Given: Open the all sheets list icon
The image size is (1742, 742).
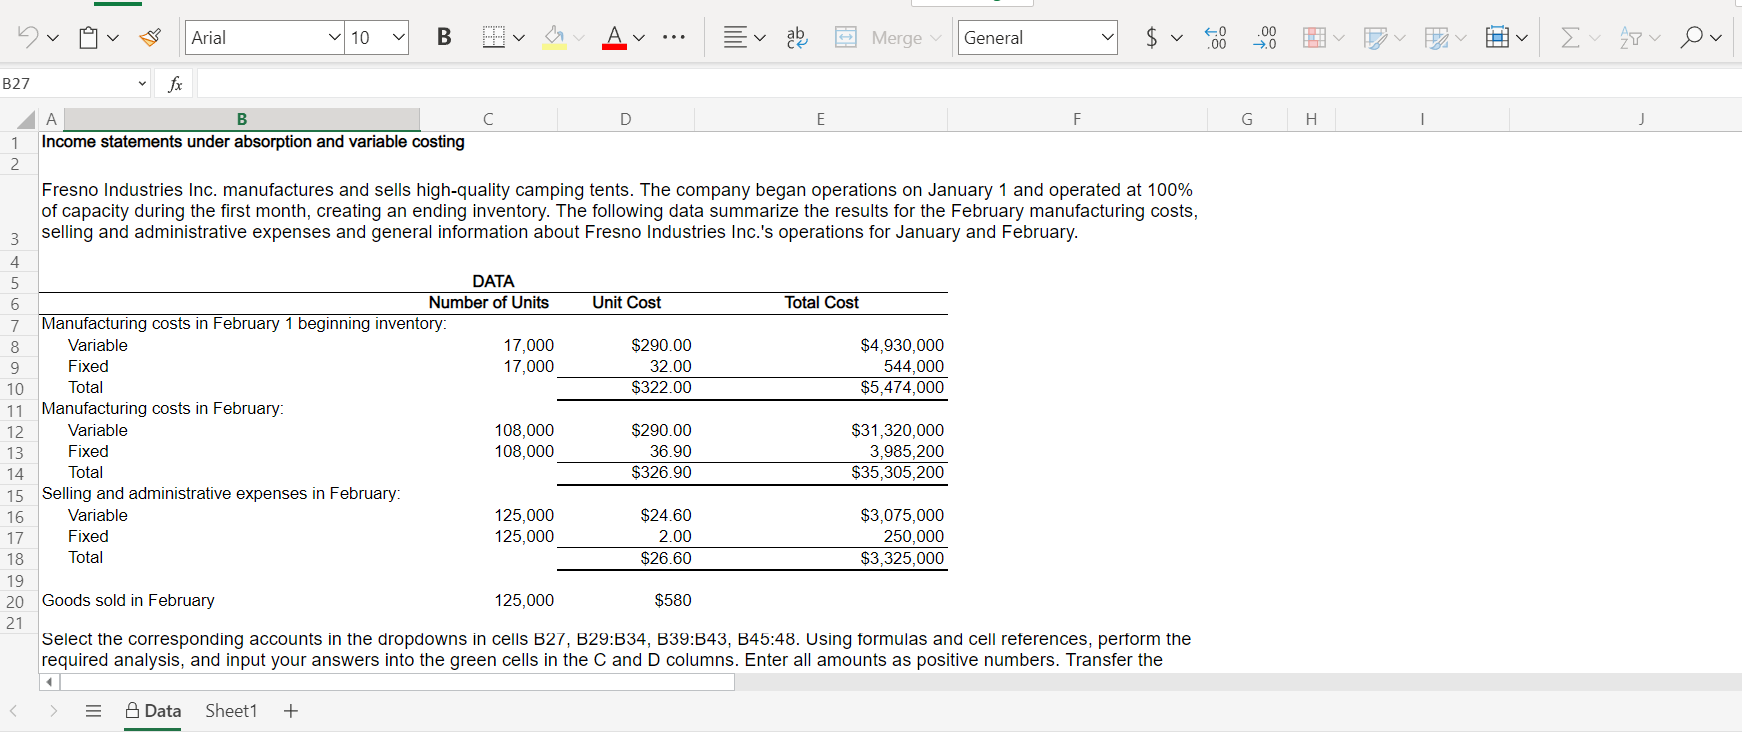Looking at the screenshot, I should (93, 711).
